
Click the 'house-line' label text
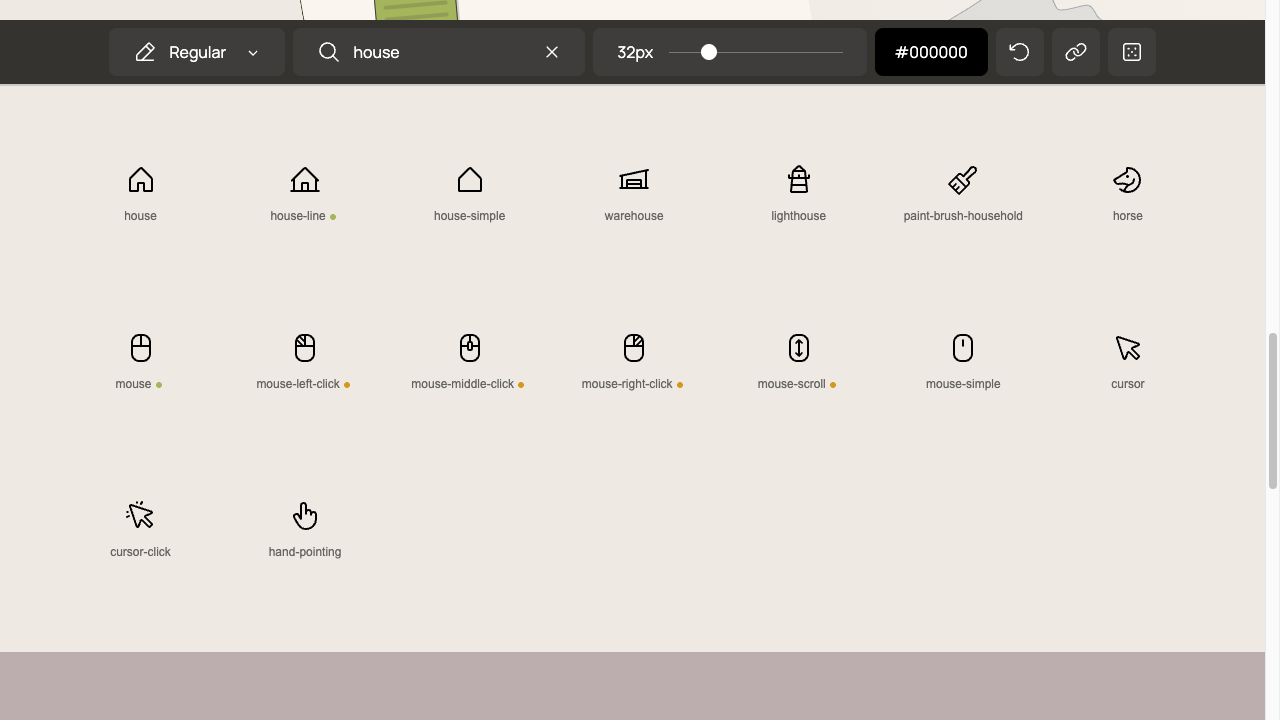[x=298, y=216]
